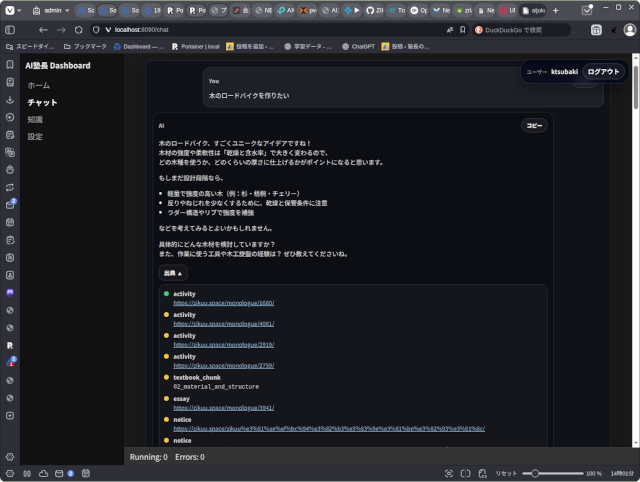Viewport: 640px width, 482px height.
Task: Open the history panel in the browser sidebar
Action: point(9,117)
